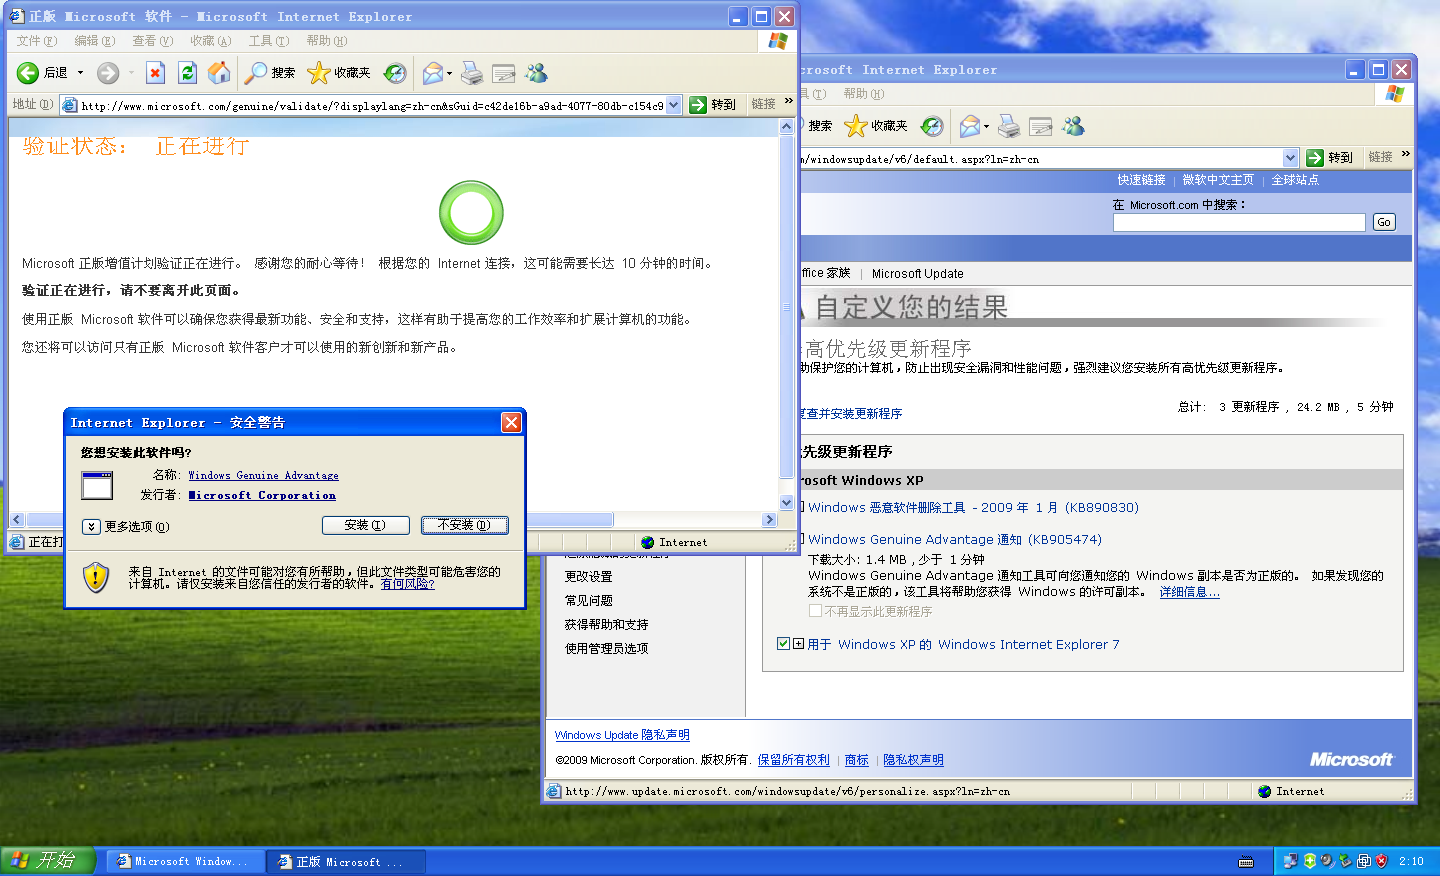Expand 链接 chevron in front window

click(x=789, y=101)
